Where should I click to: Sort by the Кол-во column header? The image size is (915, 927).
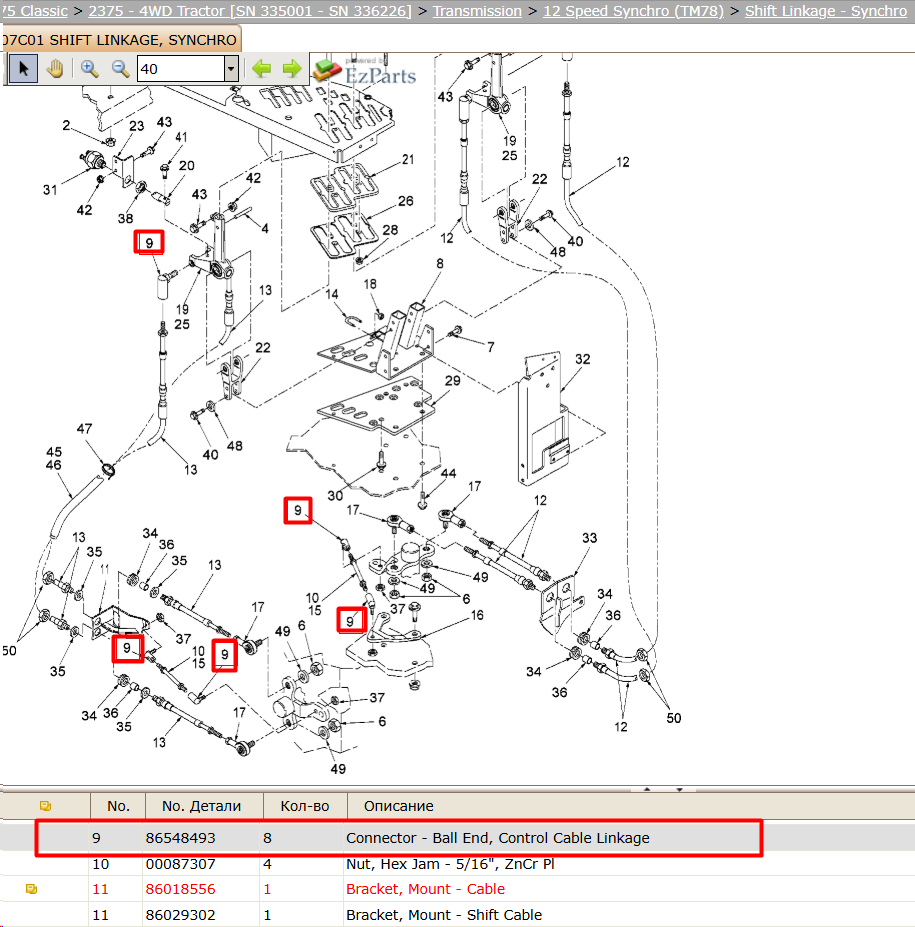(304, 806)
